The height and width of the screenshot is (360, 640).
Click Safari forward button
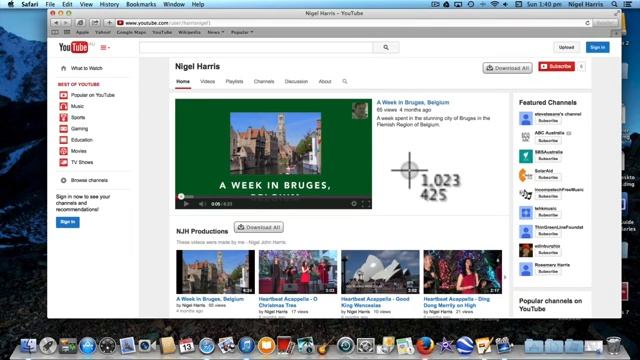pos(66,23)
